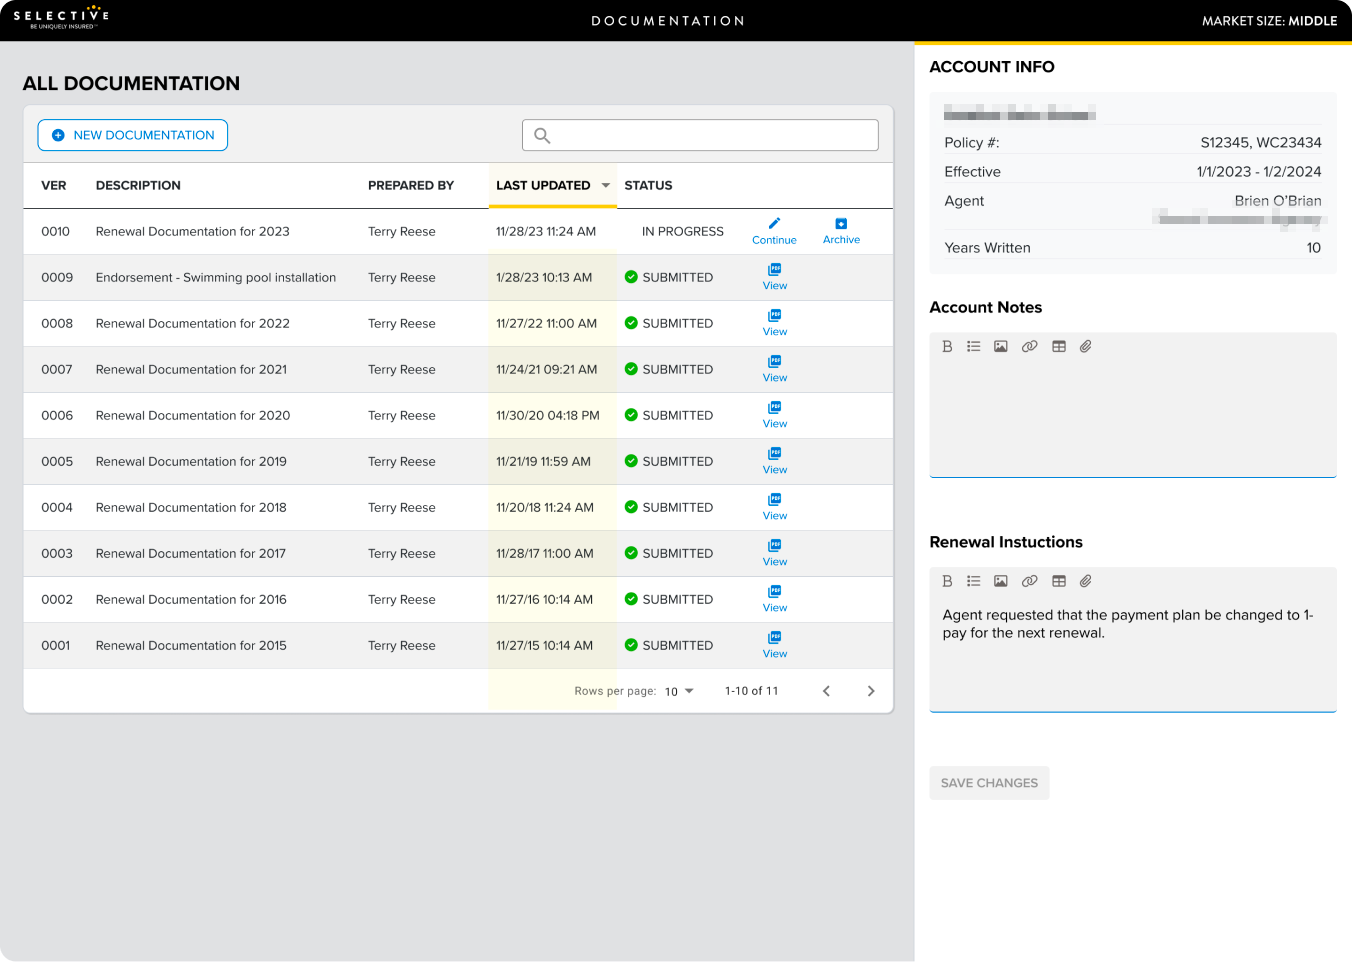This screenshot has width=1352, height=962.
Task: Click the policy number S12345, WC23434
Action: (1261, 143)
